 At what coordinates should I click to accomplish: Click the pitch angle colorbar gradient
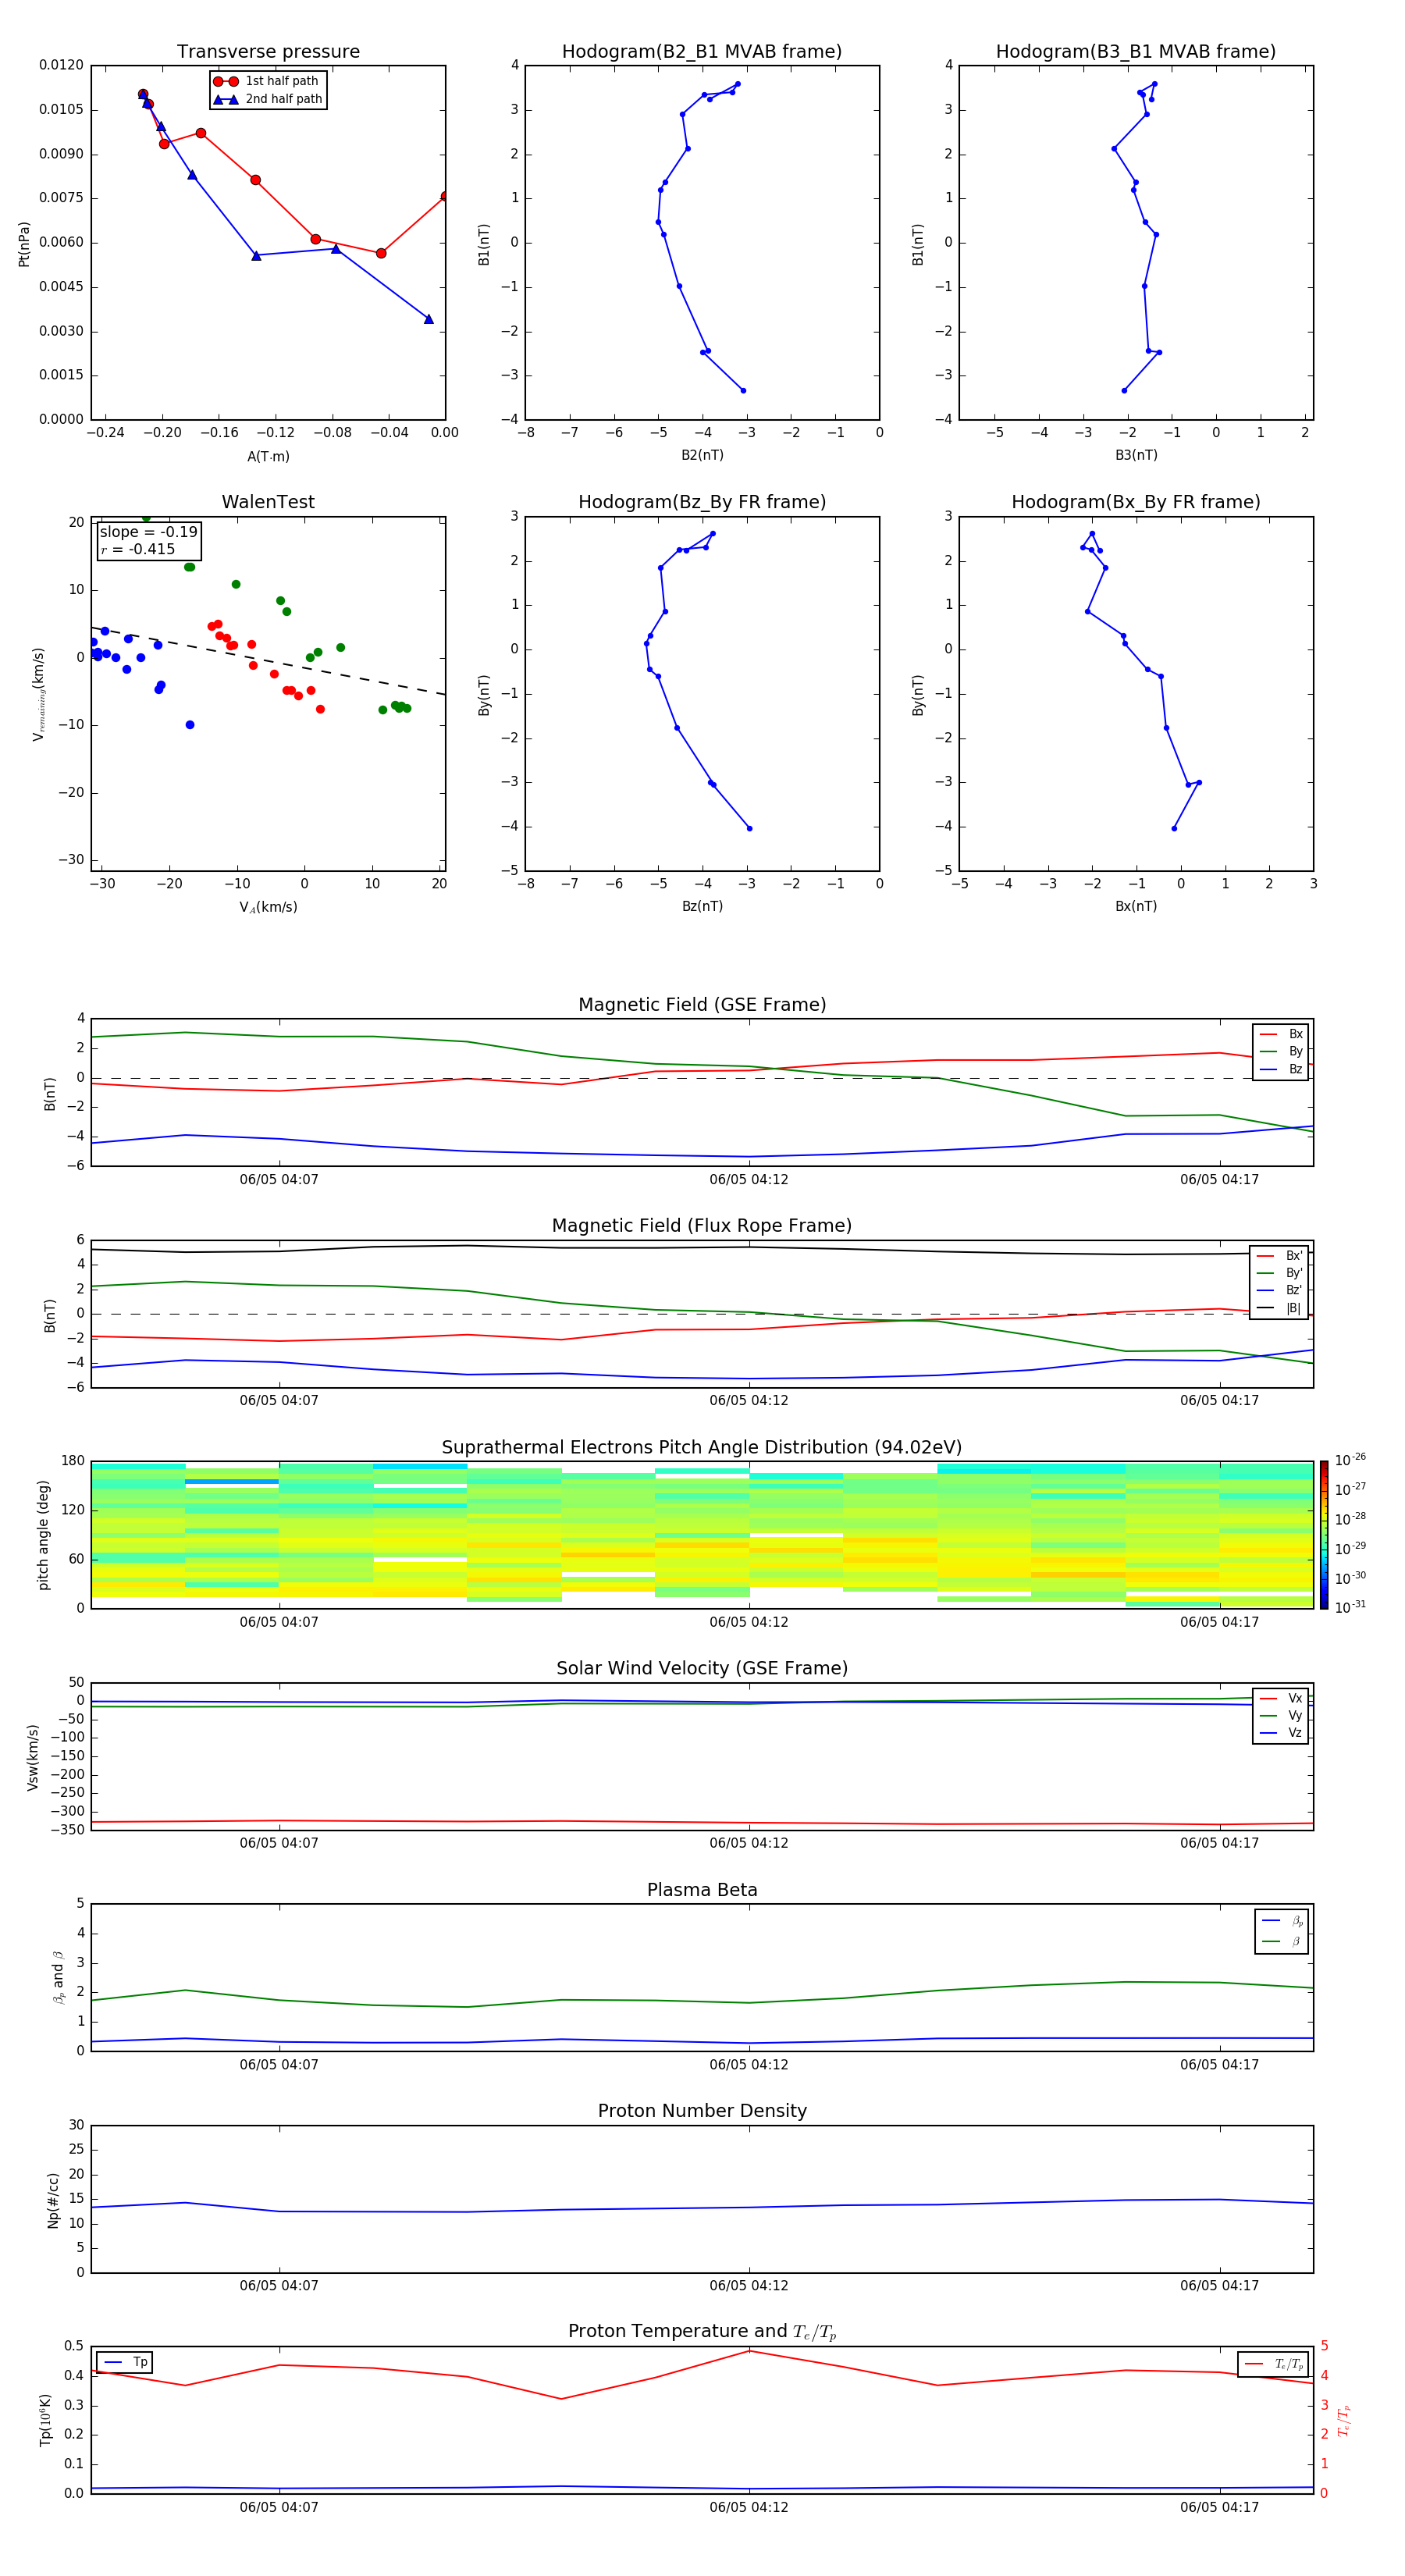[x=1324, y=1535]
